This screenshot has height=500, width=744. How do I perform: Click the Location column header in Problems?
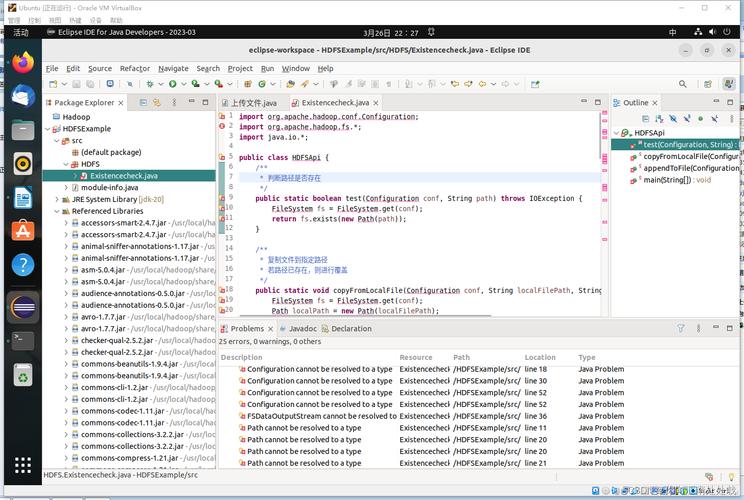click(540, 357)
